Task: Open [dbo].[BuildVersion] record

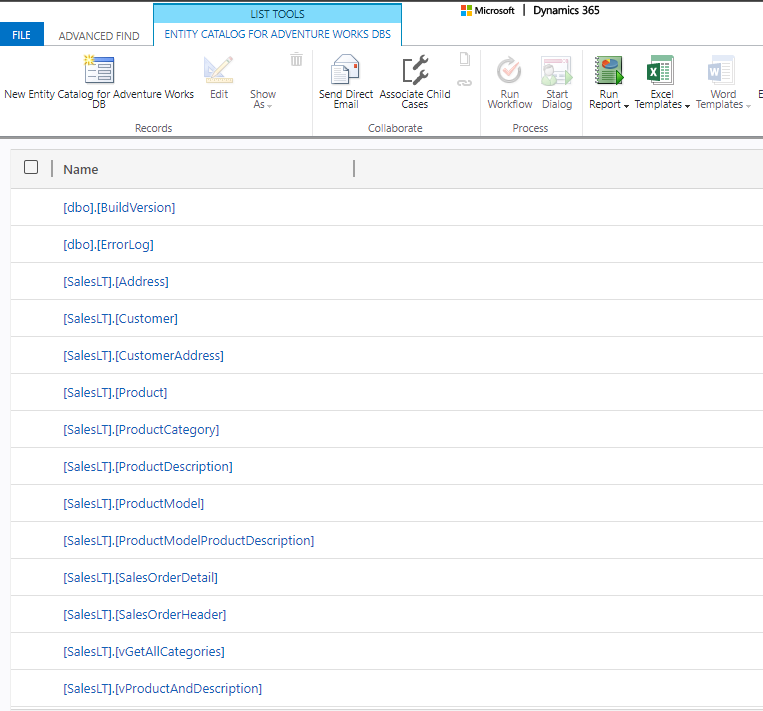Action: [x=119, y=208]
